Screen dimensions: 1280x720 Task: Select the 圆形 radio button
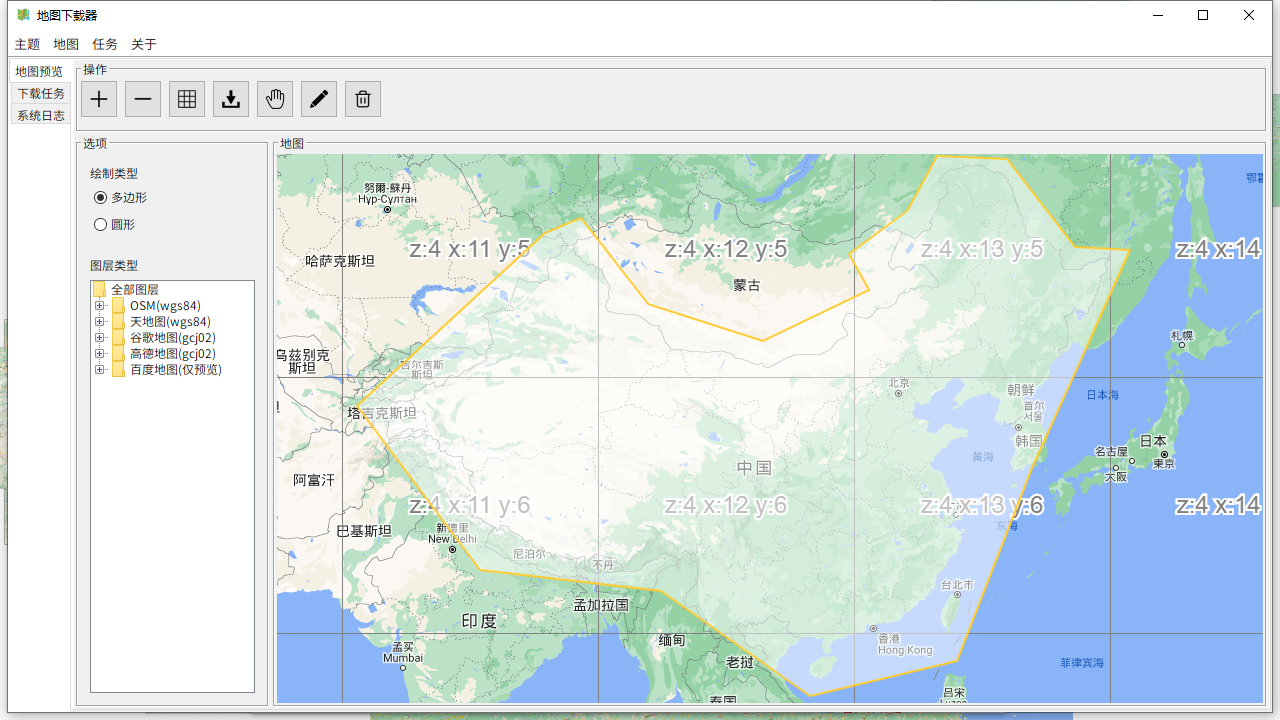100,225
